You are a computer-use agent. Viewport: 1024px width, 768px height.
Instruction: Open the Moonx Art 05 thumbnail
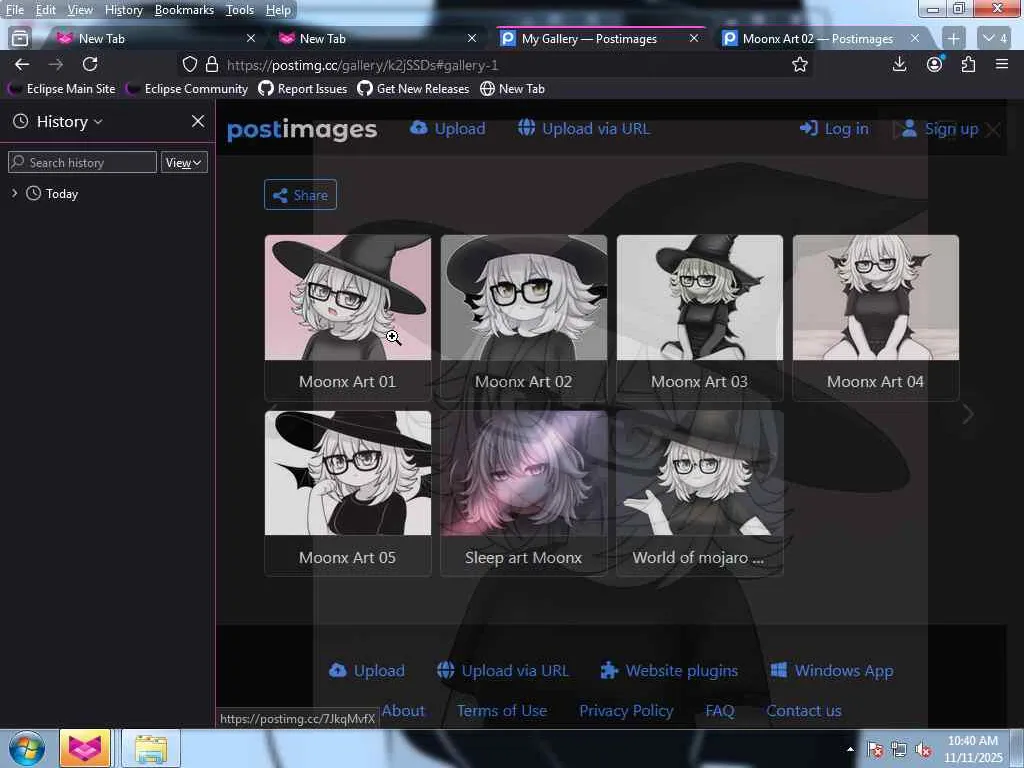(x=348, y=473)
